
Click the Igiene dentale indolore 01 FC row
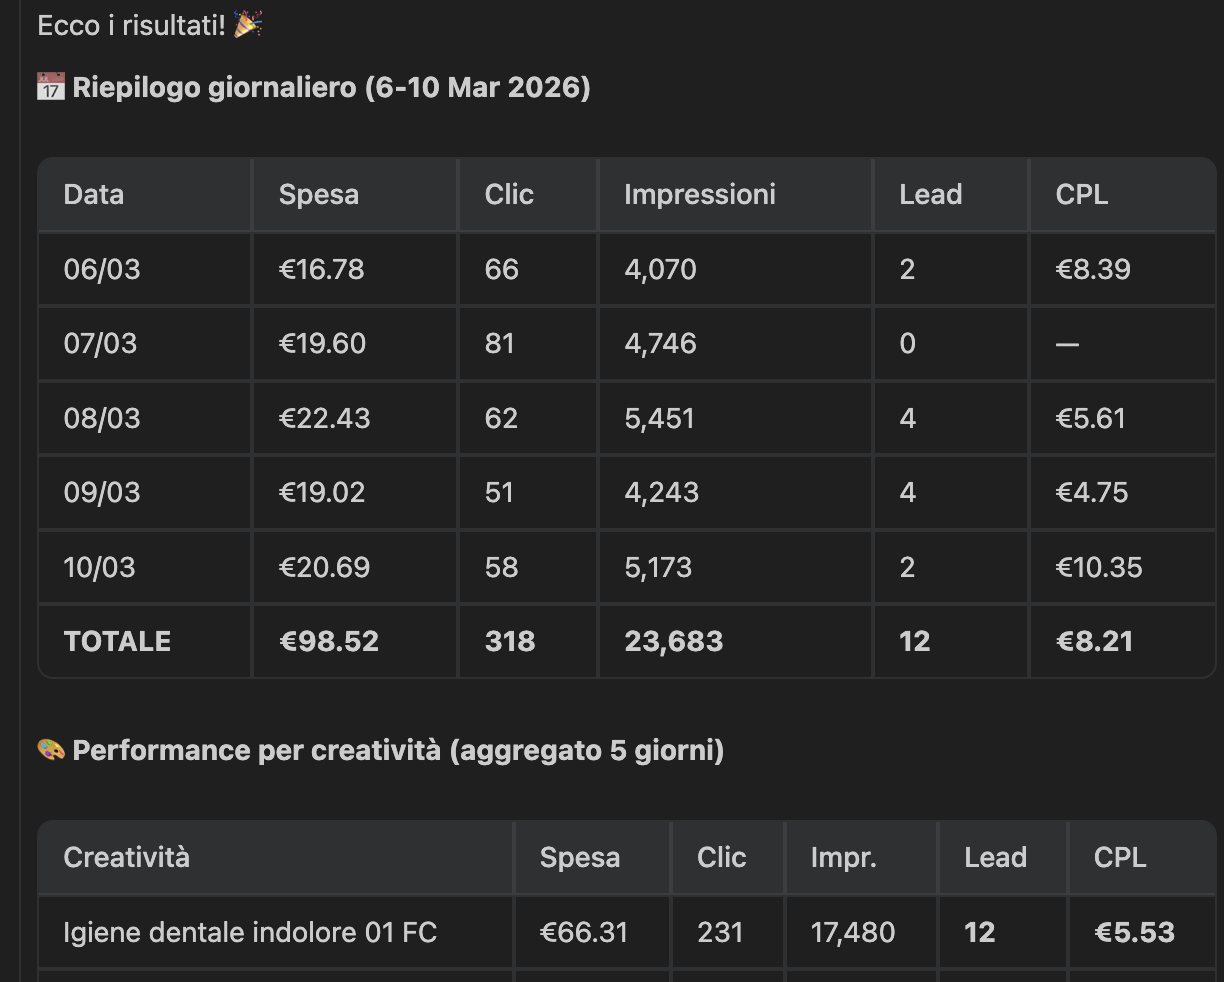pos(250,932)
